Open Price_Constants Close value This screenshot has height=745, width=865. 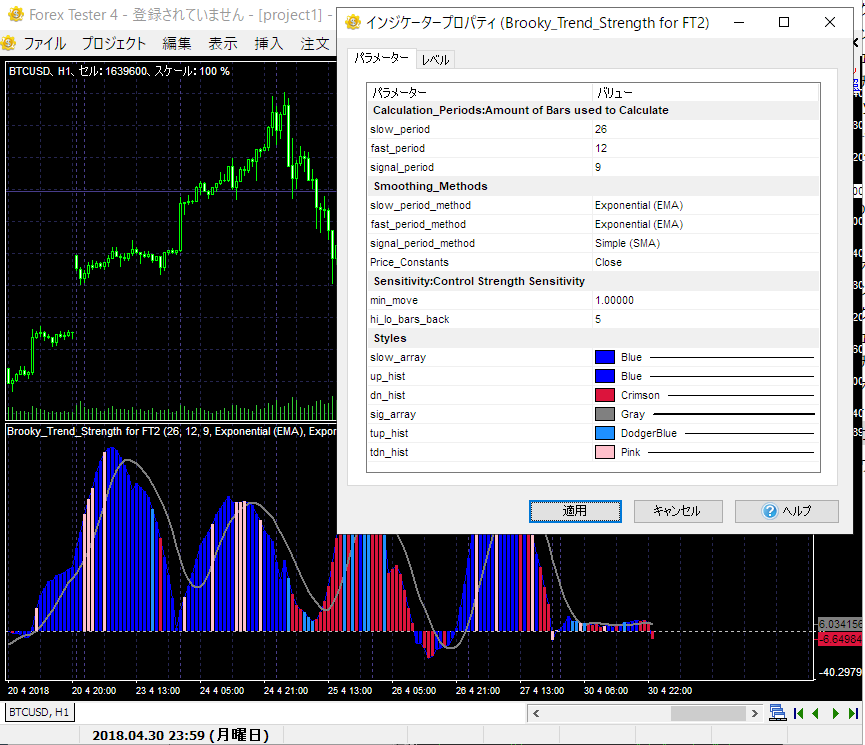(x=608, y=262)
